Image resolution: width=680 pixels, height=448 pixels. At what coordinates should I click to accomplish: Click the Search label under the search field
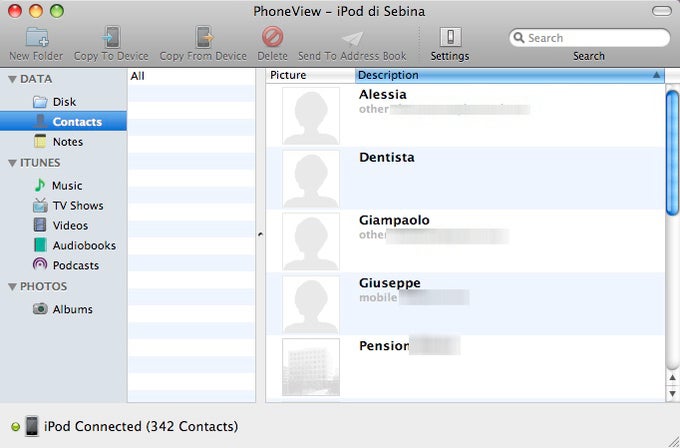coord(588,56)
